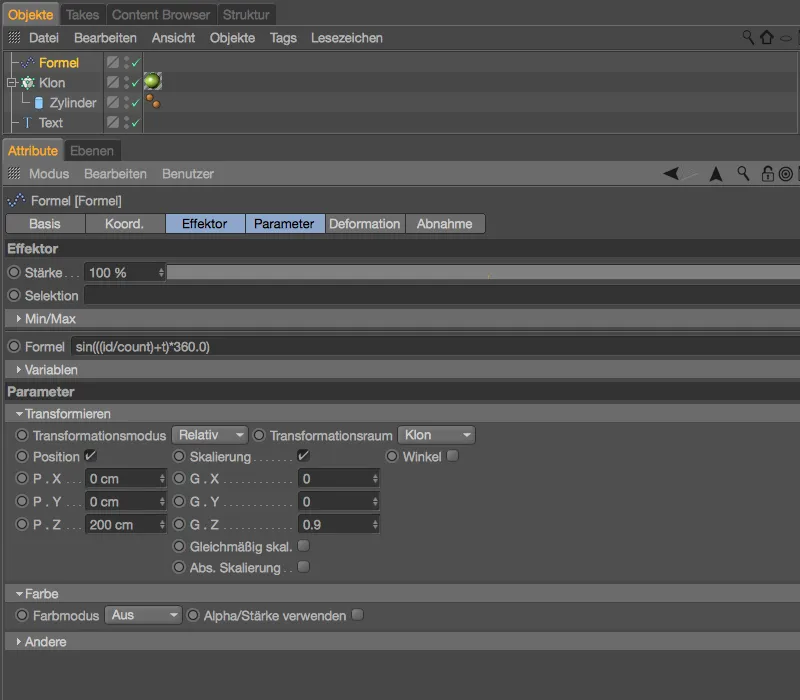Screen dimensions: 800x700
Task: Select the Deformation tab in Formel attributes
Action: click(365, 224)
